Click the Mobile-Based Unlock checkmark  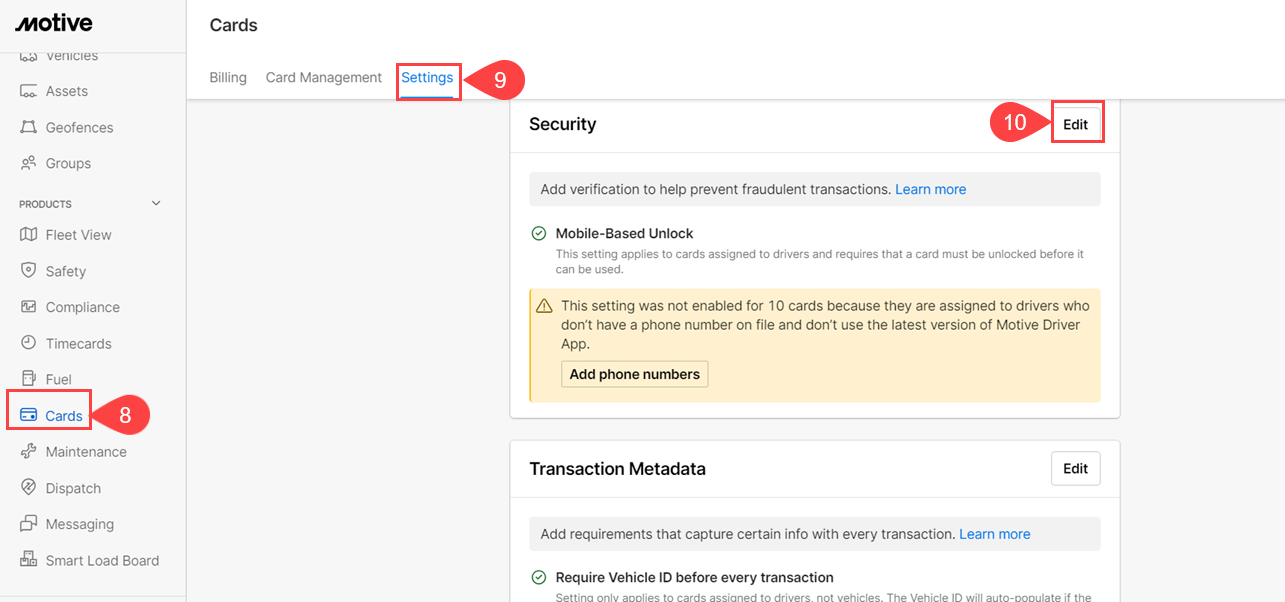pos(539,234)
